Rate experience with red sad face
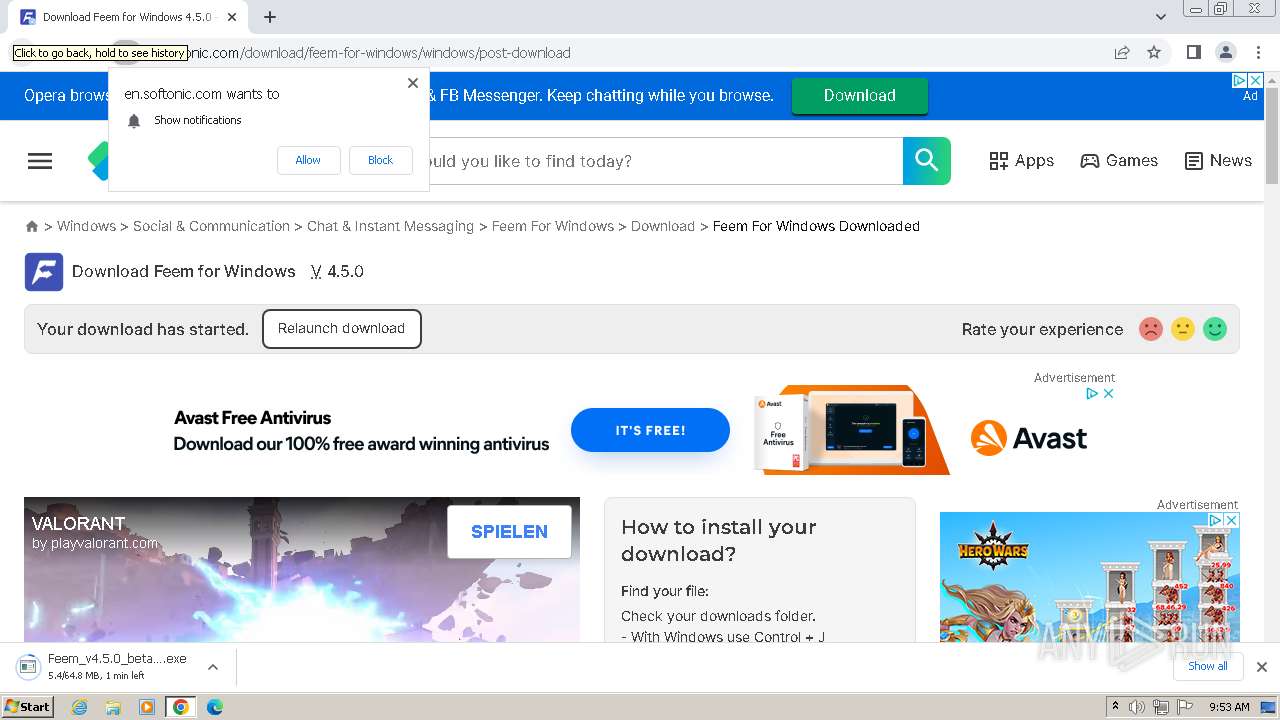The image size is (1280, 720). (x=1151, y=329)
